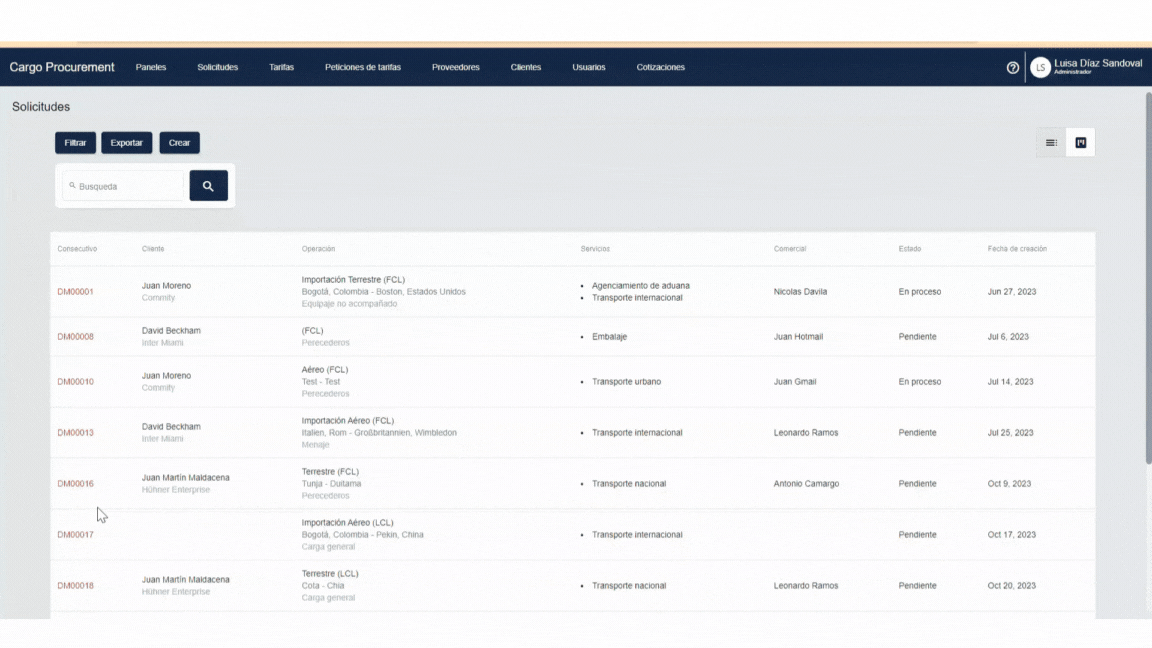Click the Exportar button
Image resolution: width=1152 pixels, height=648 pixels.
pos(126,143)
